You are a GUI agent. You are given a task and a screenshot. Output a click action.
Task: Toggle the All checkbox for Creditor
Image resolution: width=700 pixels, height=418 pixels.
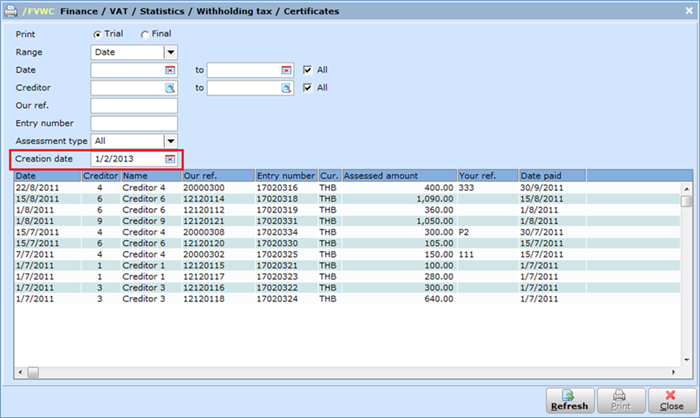tap(307, 88)
